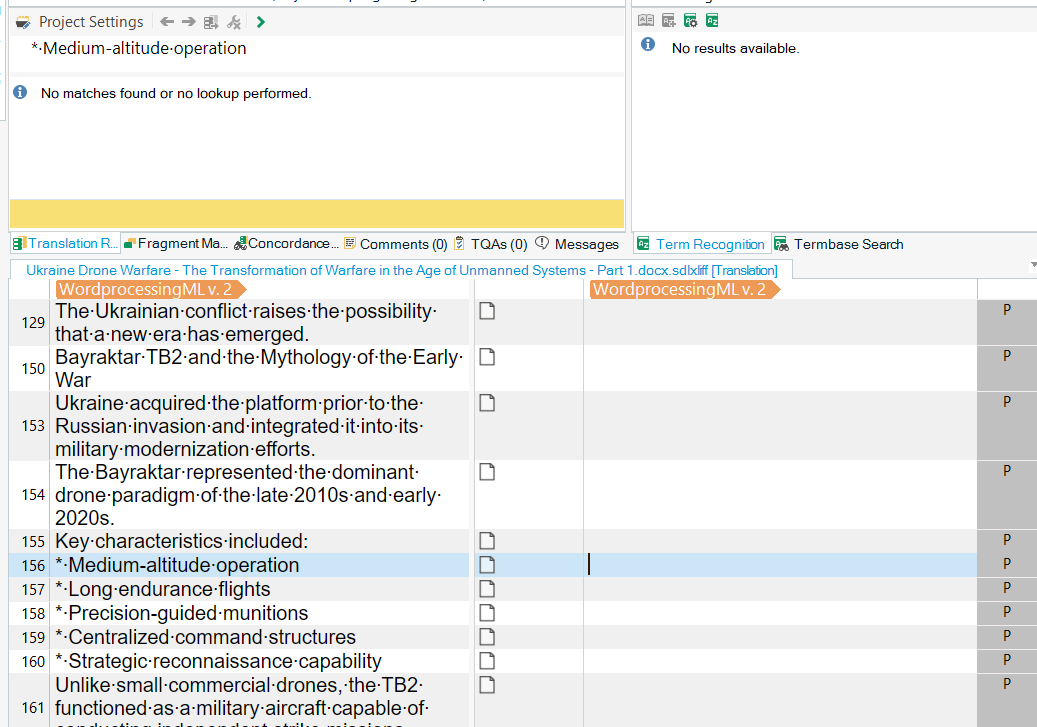Click target cell of segment 156
The height and width of the screenshot is (727, 1037).
tap(780, 565)
